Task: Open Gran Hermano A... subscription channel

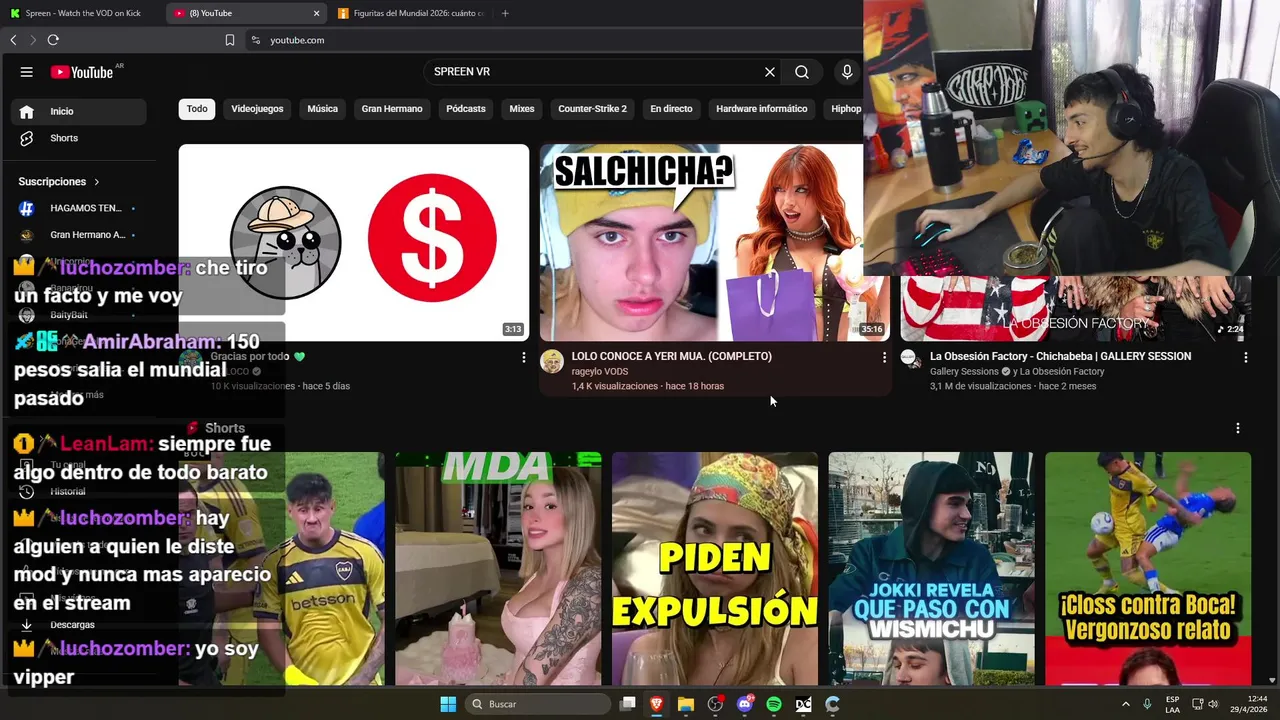Action: click(78, 235)
